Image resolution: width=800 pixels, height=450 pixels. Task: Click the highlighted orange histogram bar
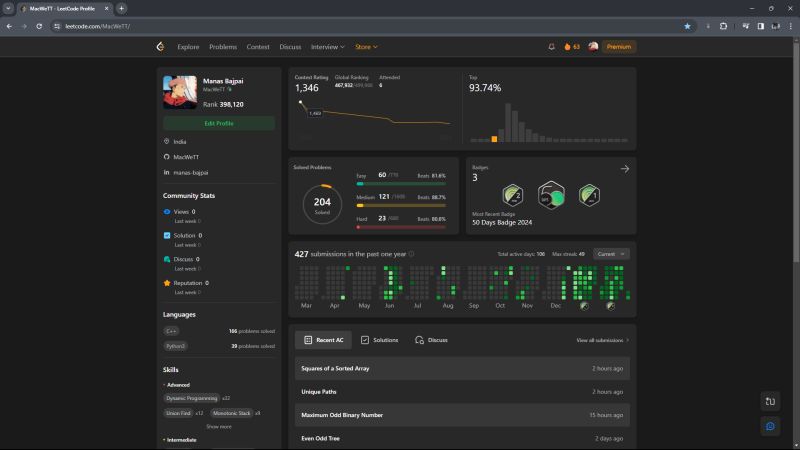click(x=494, y=139)
